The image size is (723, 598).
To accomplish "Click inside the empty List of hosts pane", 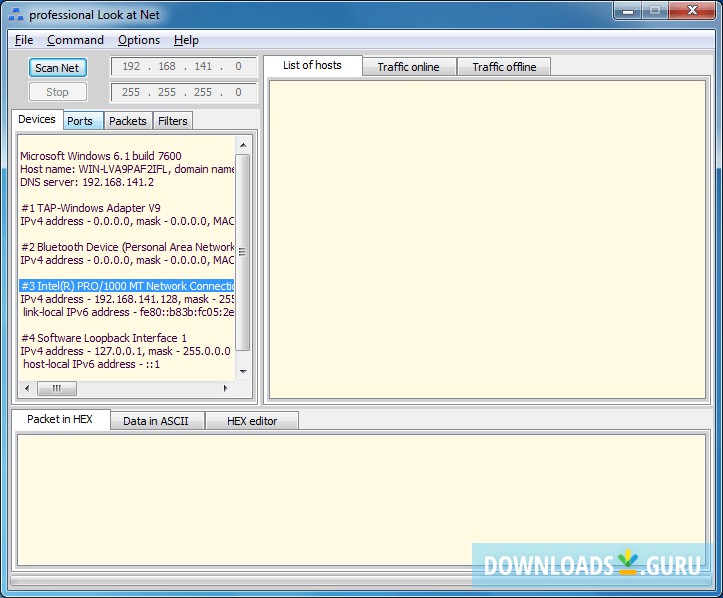I will pyautogui.click(x=487, y=240).
